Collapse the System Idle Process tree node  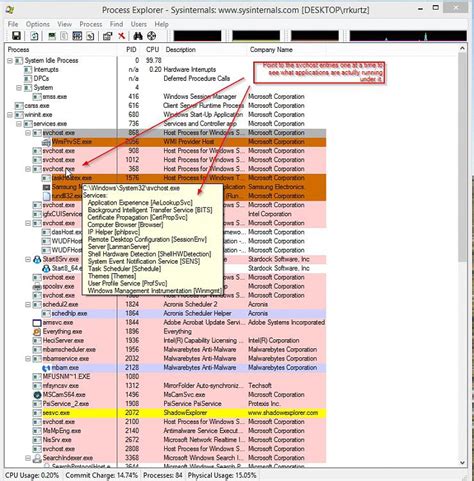pos(10,61)
